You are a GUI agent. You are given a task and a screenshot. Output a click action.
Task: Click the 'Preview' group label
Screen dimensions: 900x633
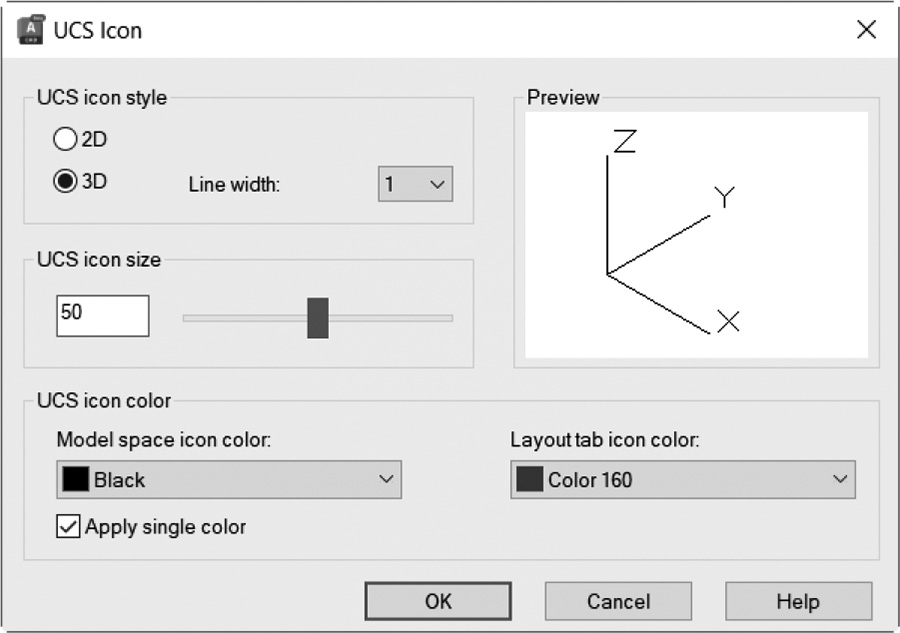[x=563, y=98]
